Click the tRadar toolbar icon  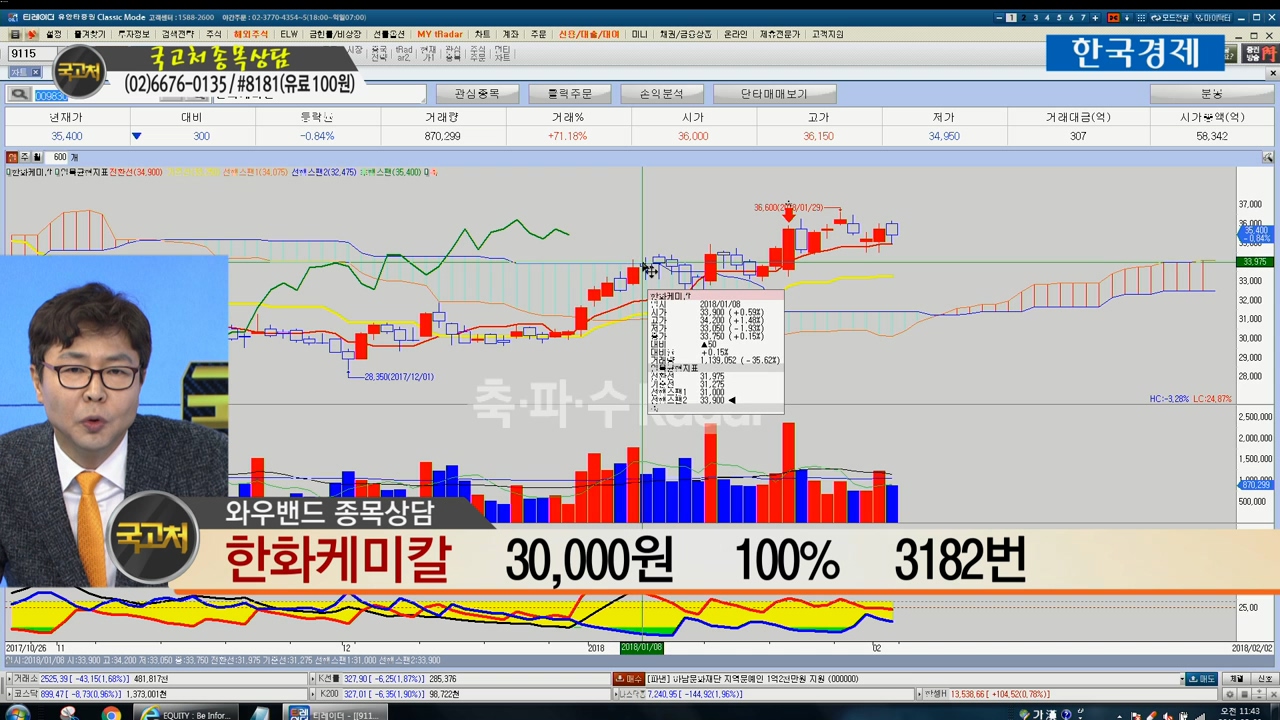404,53
